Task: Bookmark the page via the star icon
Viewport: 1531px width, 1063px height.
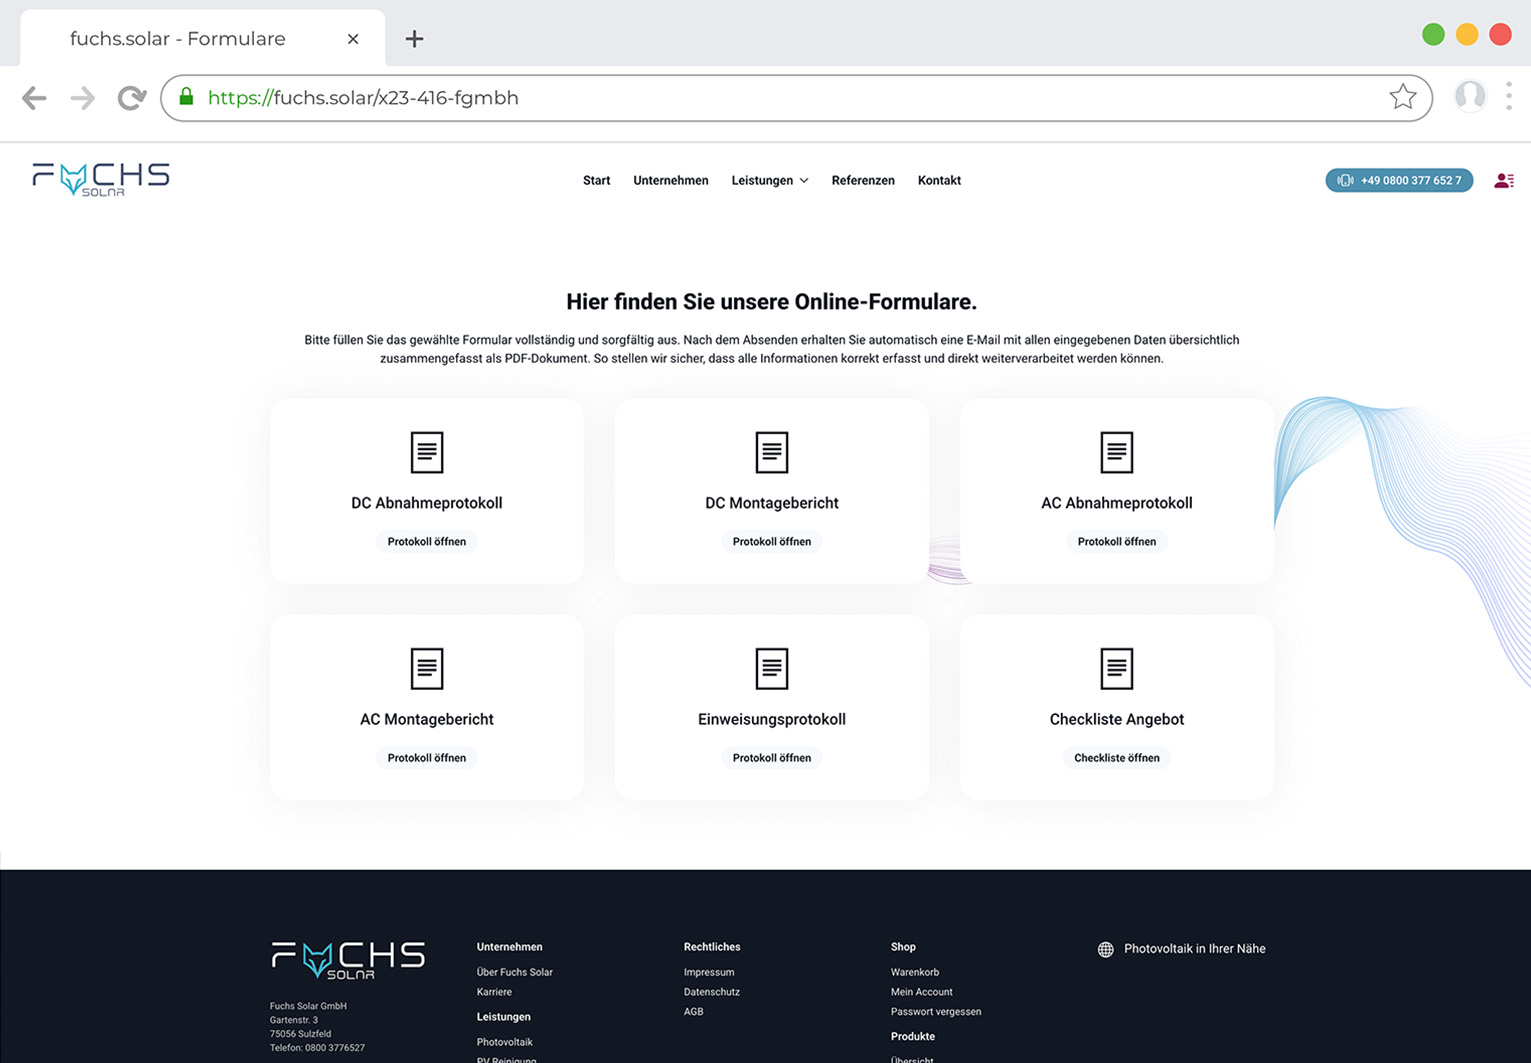Action: pos(1403,97)
